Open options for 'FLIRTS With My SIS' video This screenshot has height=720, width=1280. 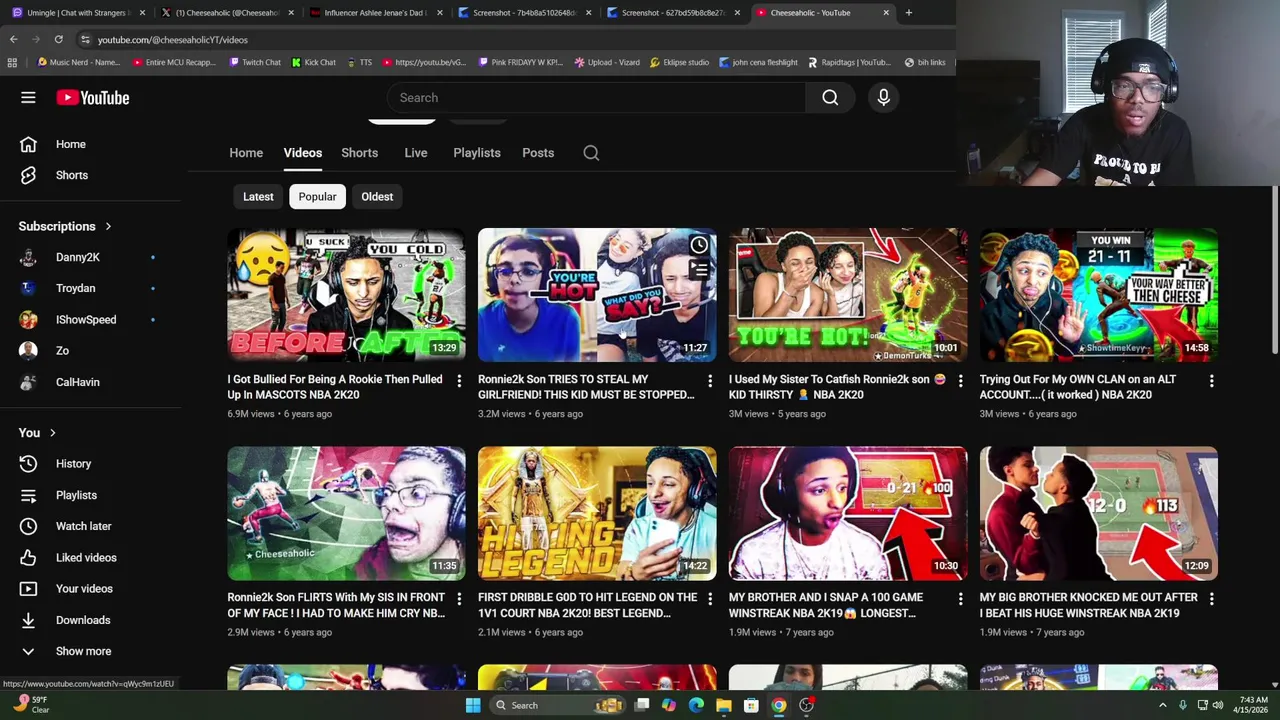pyautogui.click(x=459, y=599)
